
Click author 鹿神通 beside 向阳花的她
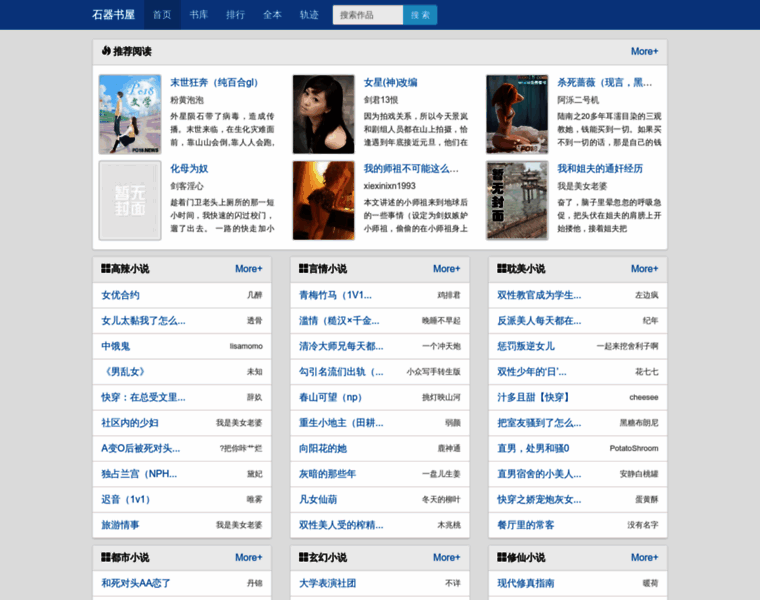pyautogui.click(x=449, y=448)
